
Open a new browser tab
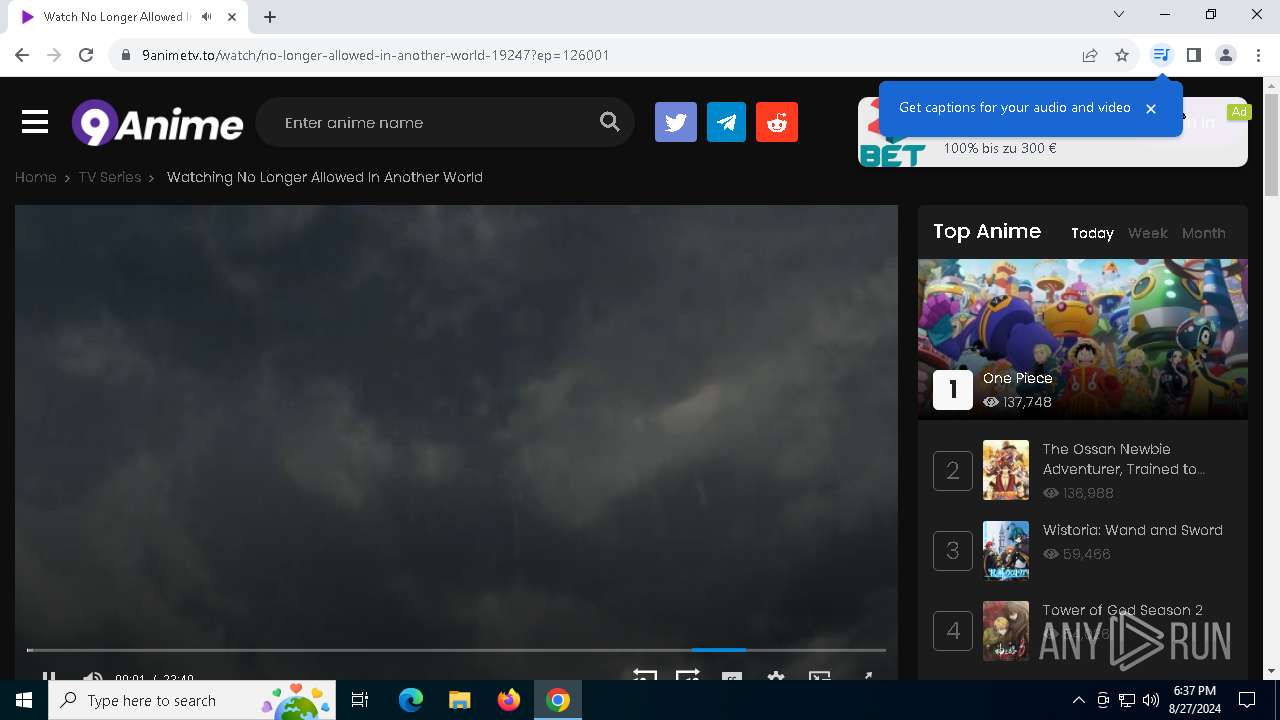pos(270,16)
